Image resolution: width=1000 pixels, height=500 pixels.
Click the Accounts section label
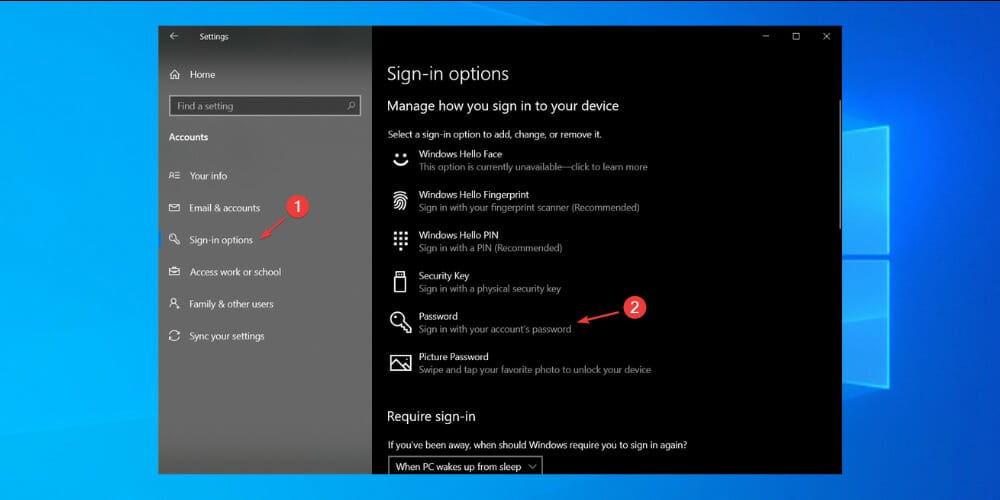coord(188,137)
